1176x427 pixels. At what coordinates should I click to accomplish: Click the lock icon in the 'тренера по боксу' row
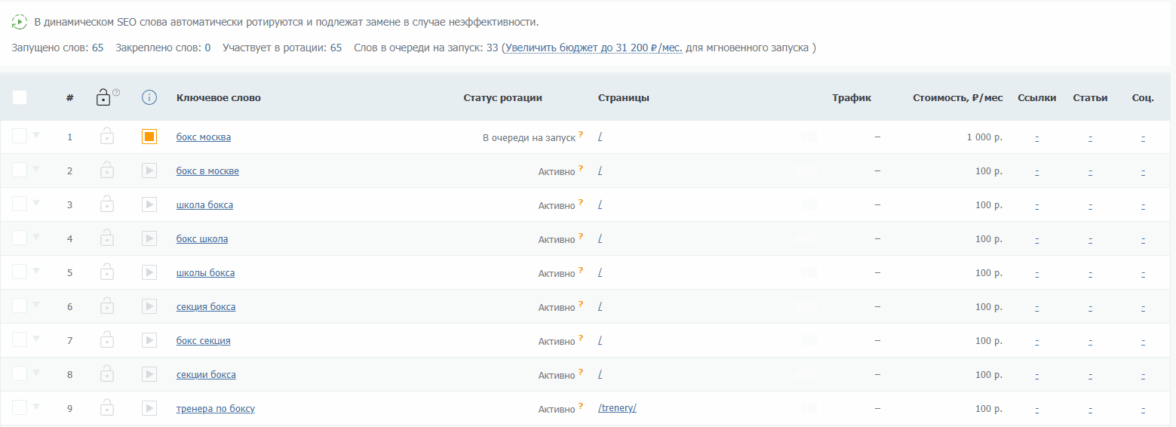tap(106, 408)
